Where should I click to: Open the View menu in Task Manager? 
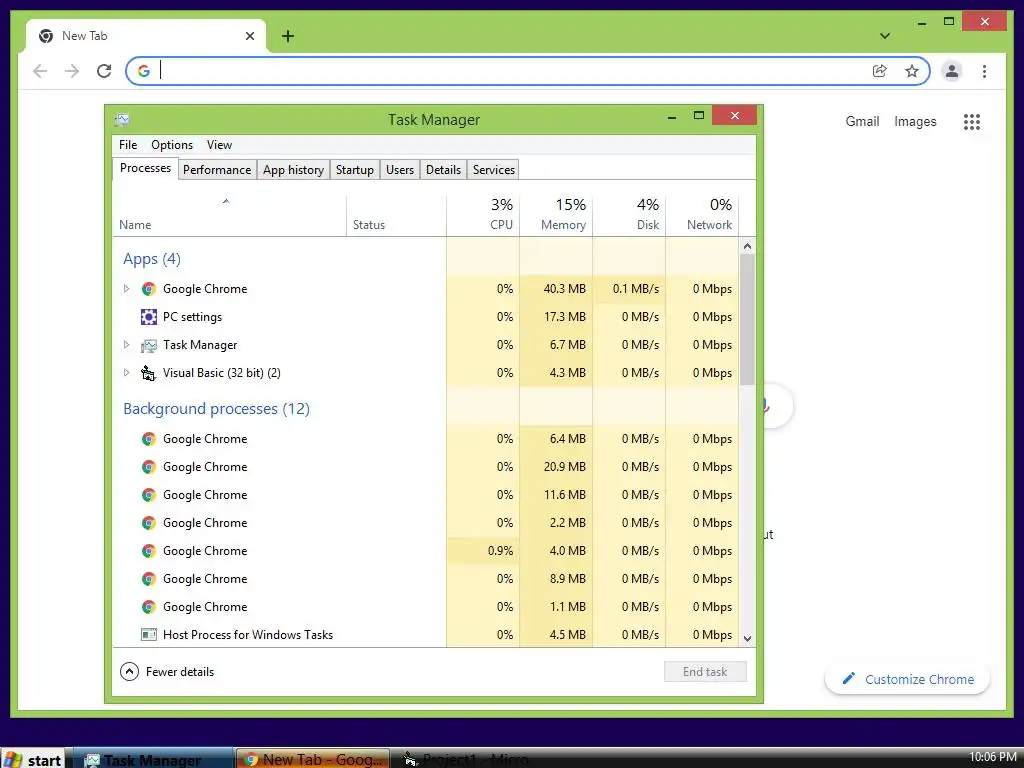click(x=219, y=145)
